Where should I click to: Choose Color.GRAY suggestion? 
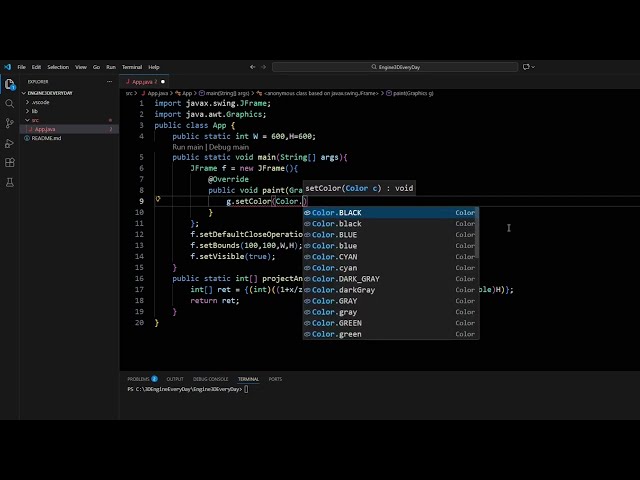click(x=391, y=301)
